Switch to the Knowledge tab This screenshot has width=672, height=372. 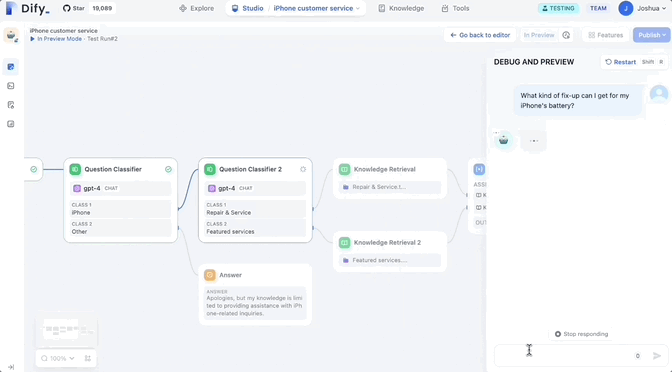401,8
